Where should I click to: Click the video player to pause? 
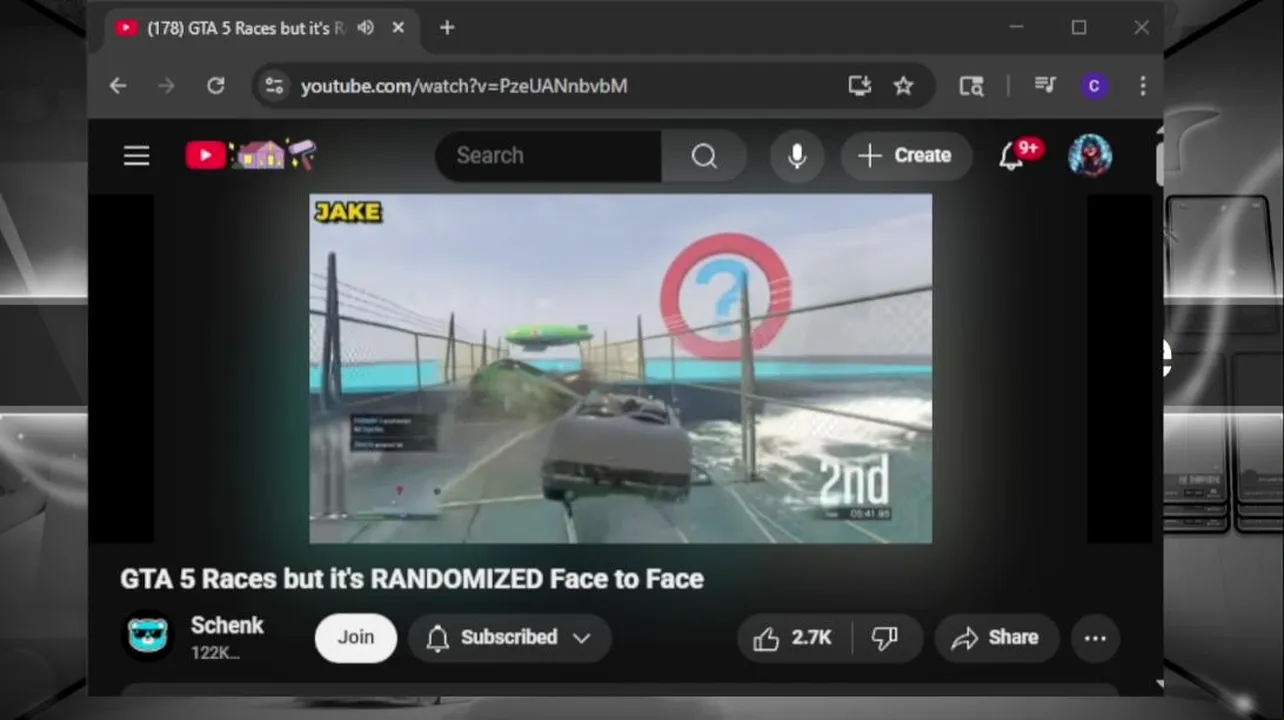620,369
